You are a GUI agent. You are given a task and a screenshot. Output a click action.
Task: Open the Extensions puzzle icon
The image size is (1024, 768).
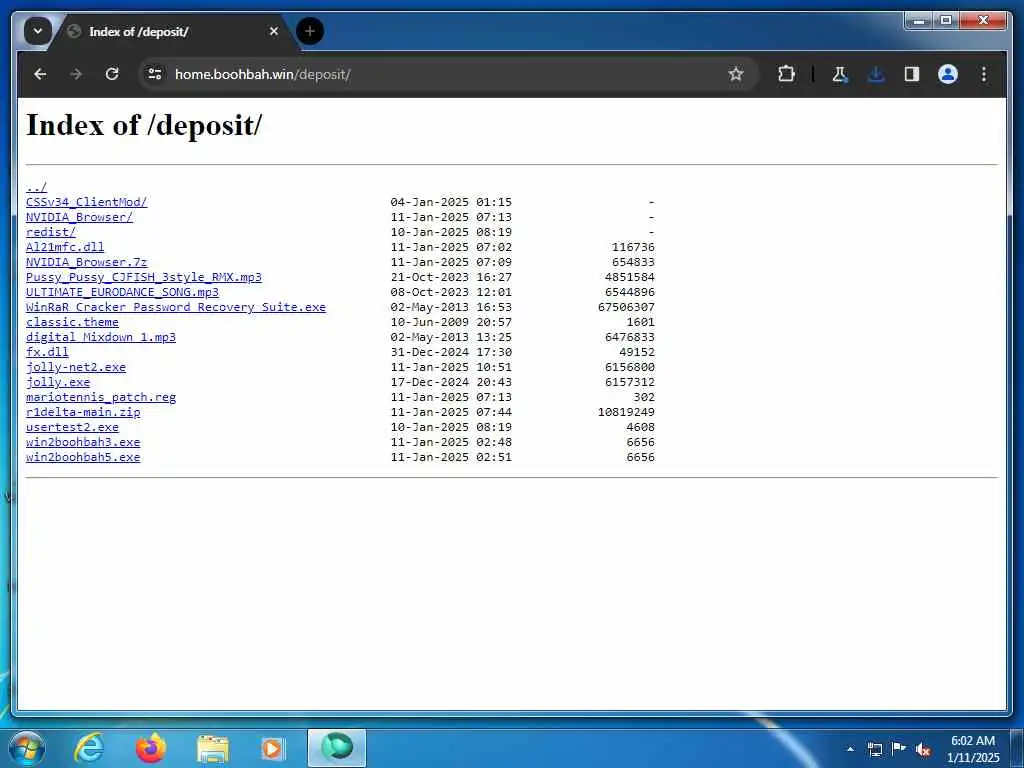click(786, 74)
